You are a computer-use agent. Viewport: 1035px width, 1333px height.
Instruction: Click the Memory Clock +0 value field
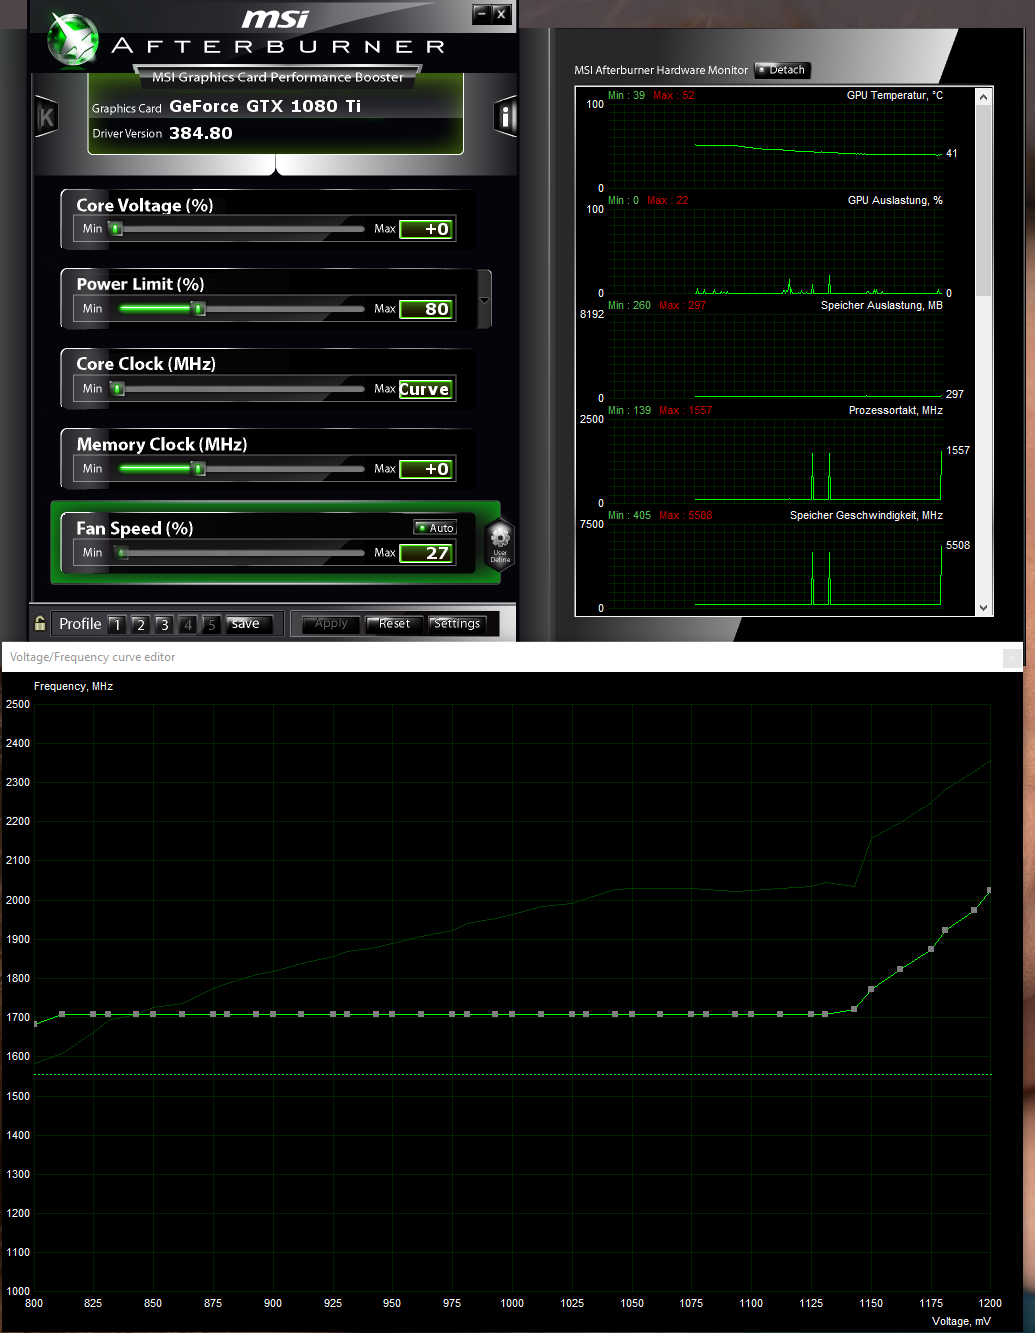click(426, 469)
